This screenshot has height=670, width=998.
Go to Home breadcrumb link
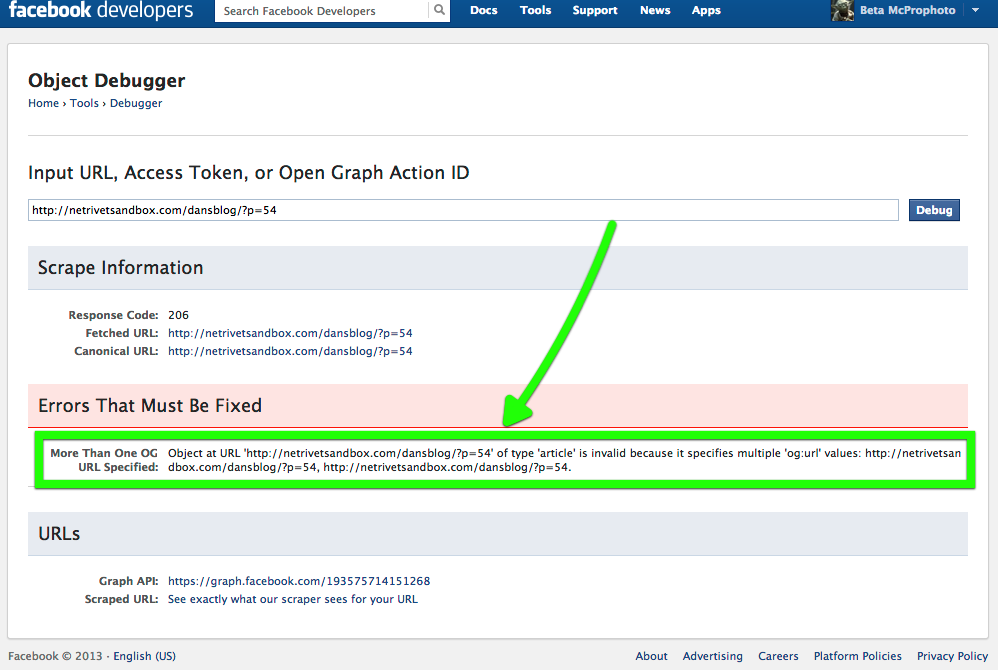pyautogui.click(x=43, y=103)
